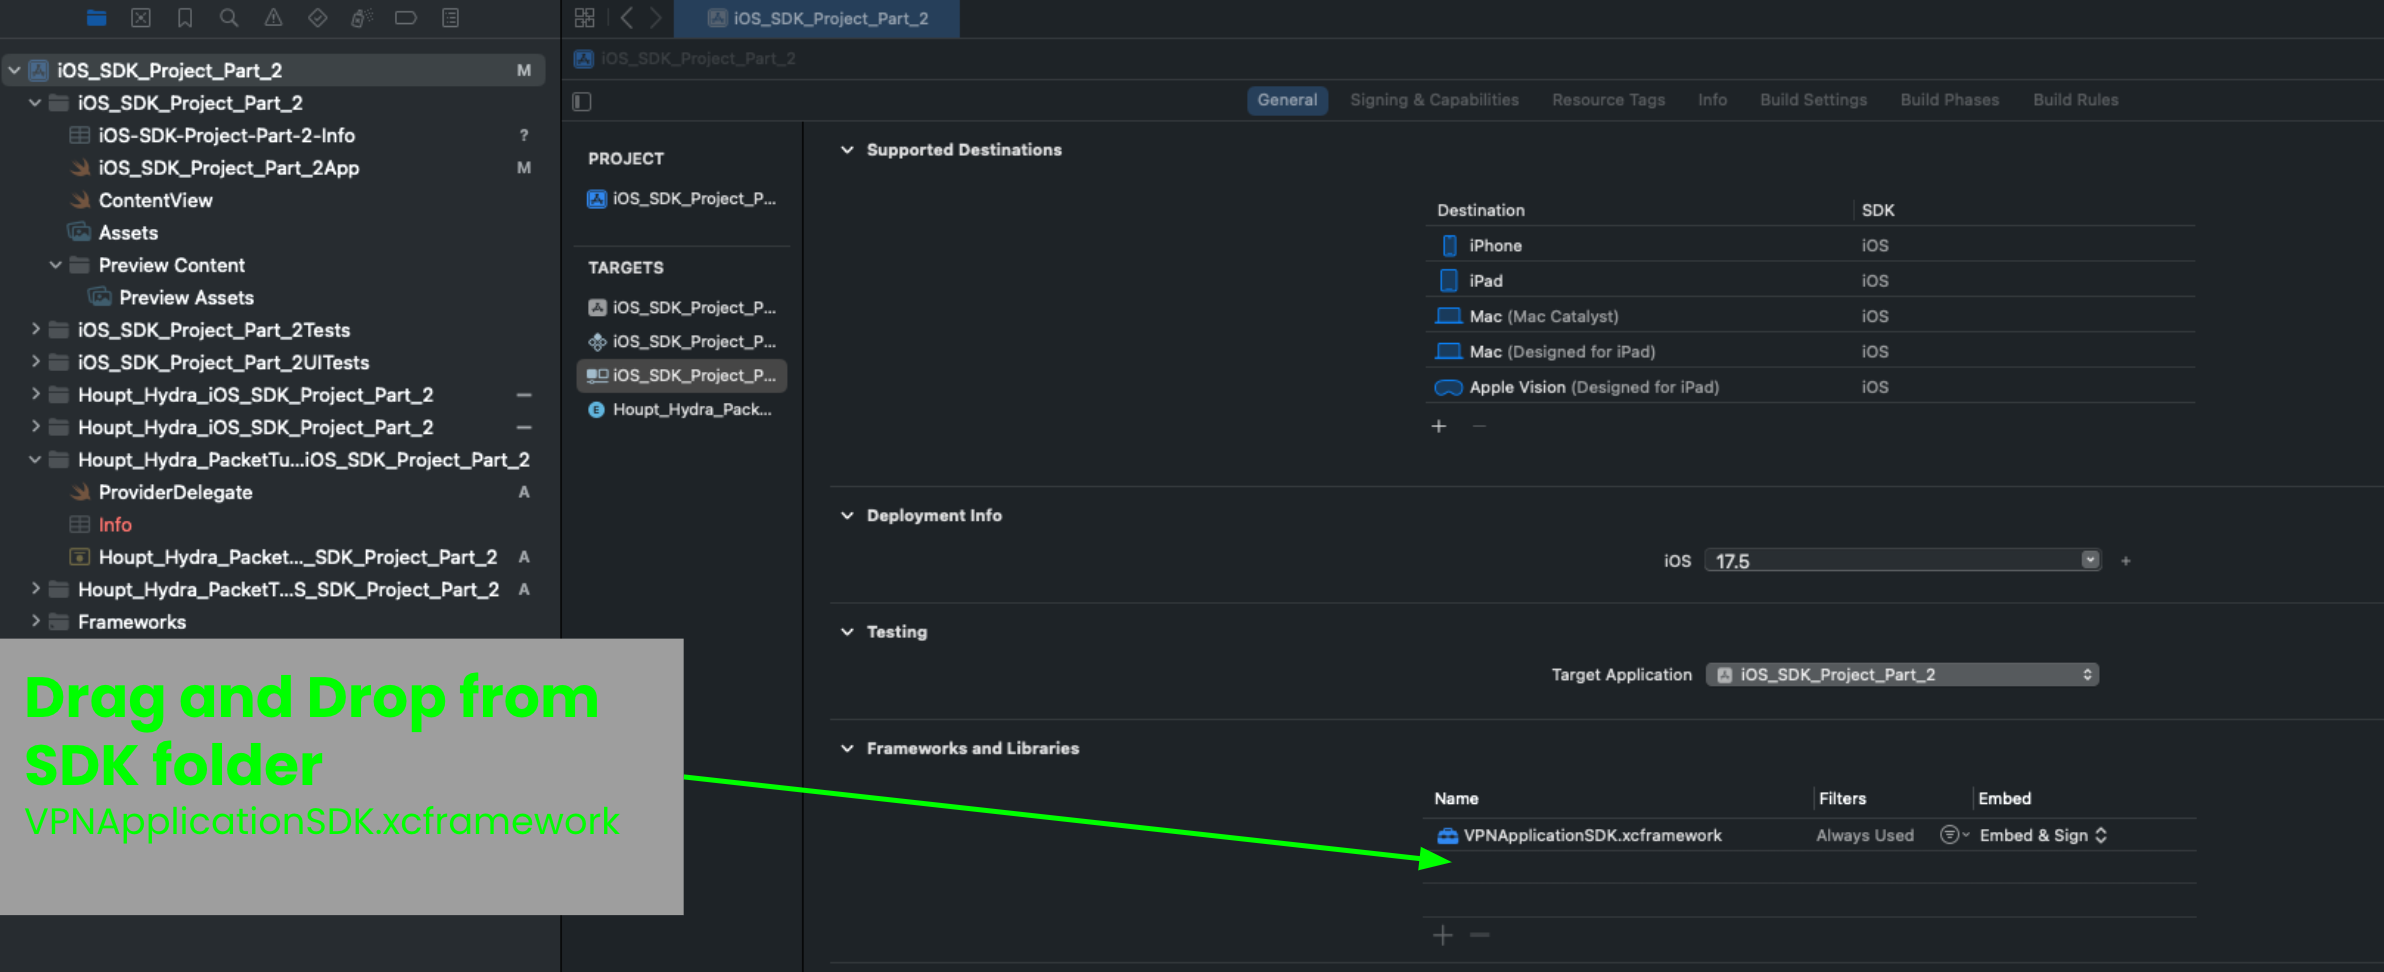Open the Debug navigator spray icon

(x=361, y=18)
